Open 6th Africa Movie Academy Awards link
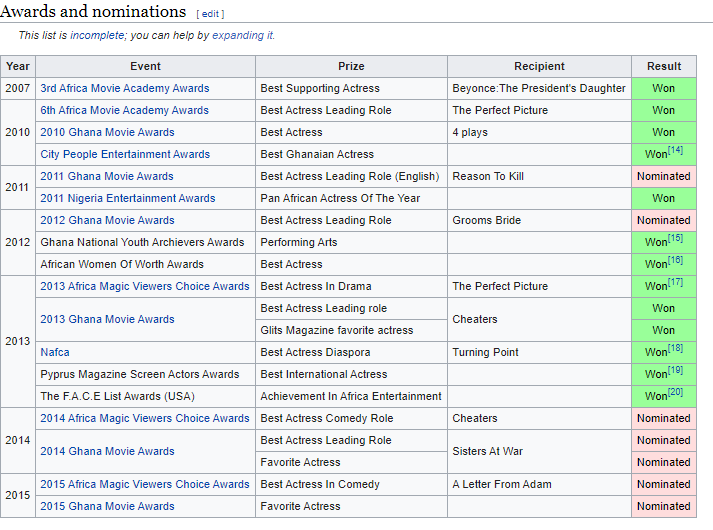 (x=125, y=110)
